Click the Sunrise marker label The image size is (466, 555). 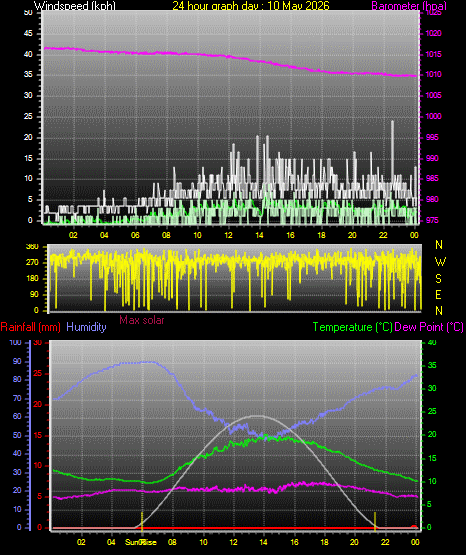pyautogui.click(x=141, y=542)
